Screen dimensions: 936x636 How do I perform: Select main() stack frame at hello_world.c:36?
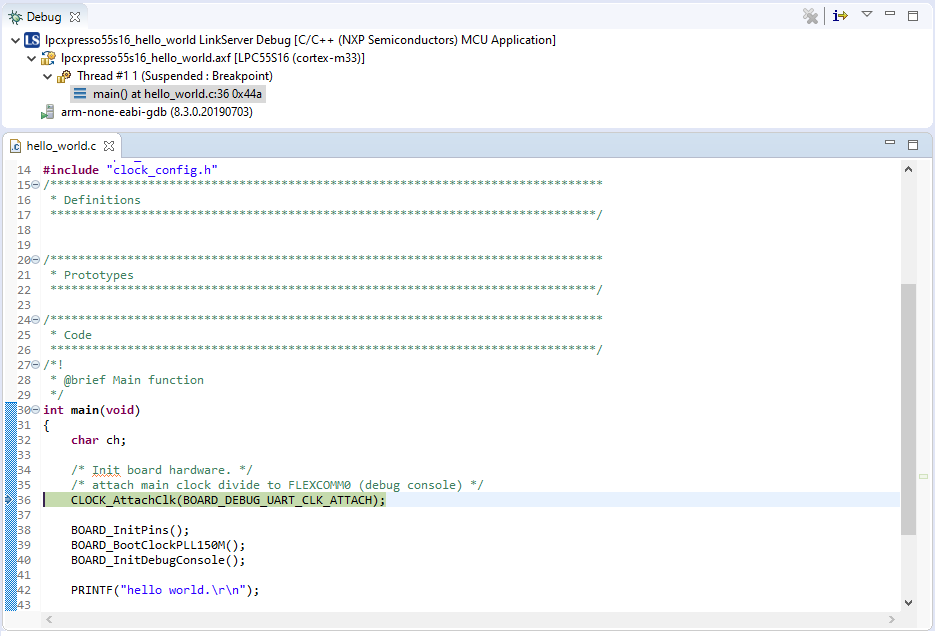(x=177, y=94)
